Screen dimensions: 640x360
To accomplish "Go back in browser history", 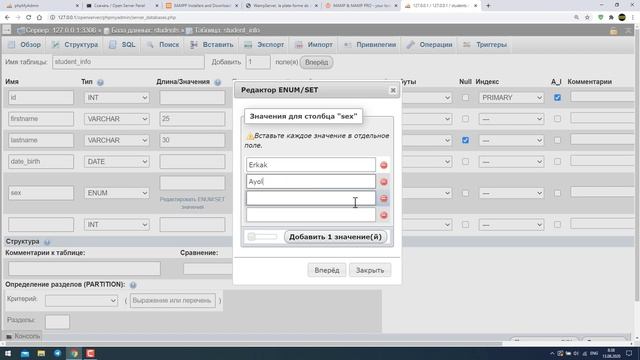I will pos(7,18).
